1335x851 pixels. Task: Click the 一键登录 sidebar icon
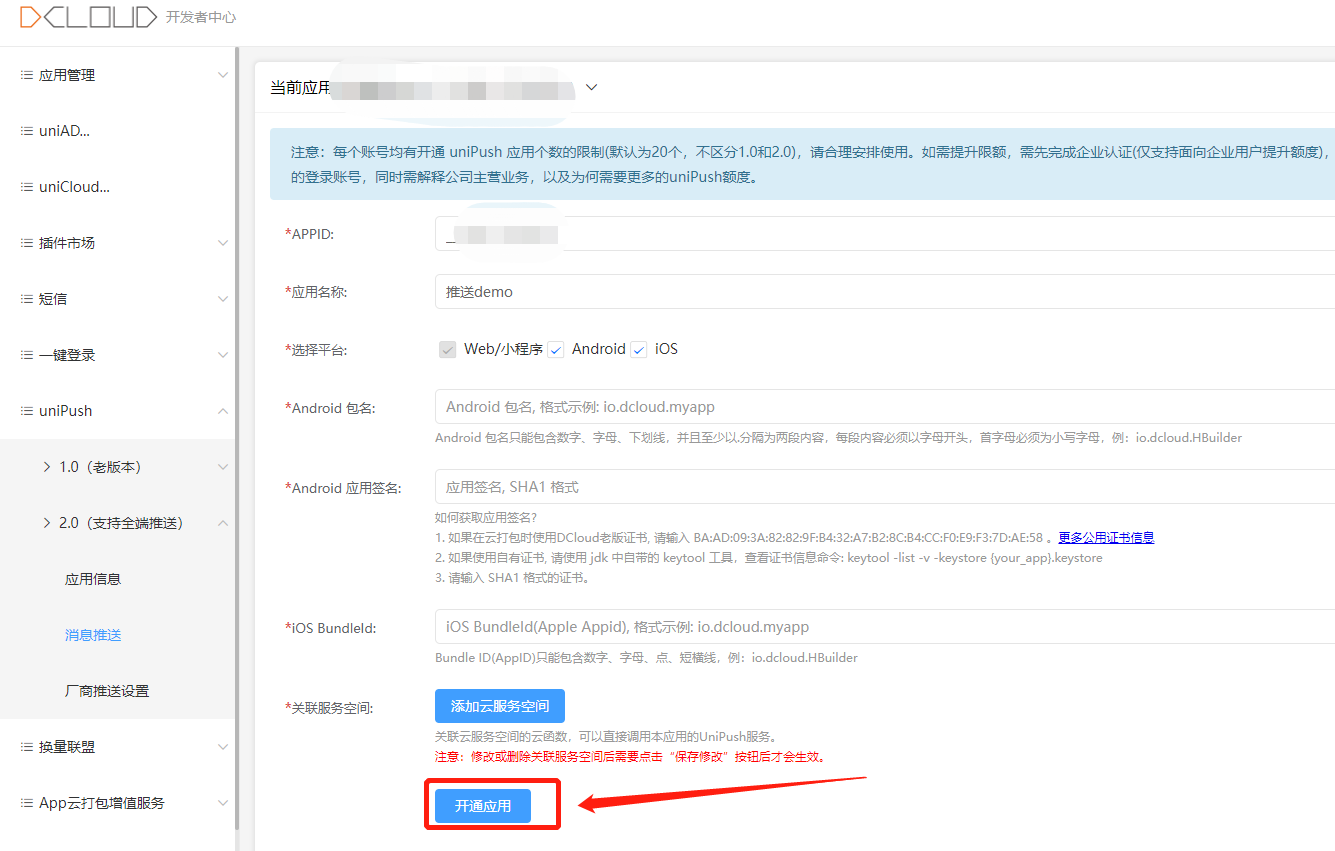click(x=25, y=354)
